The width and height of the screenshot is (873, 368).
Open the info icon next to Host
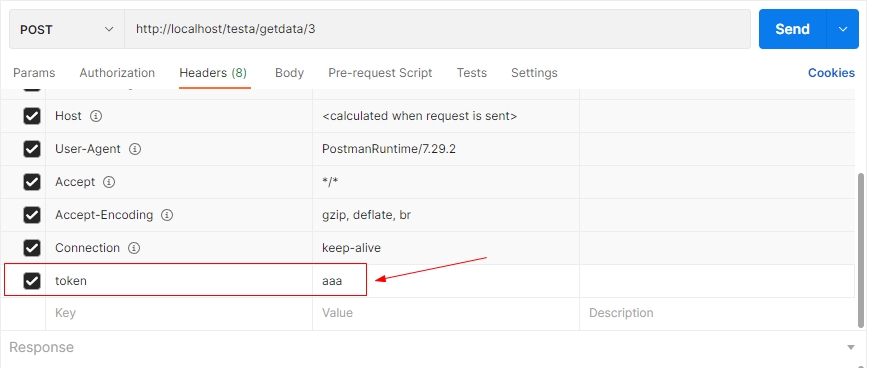(96, 116)
